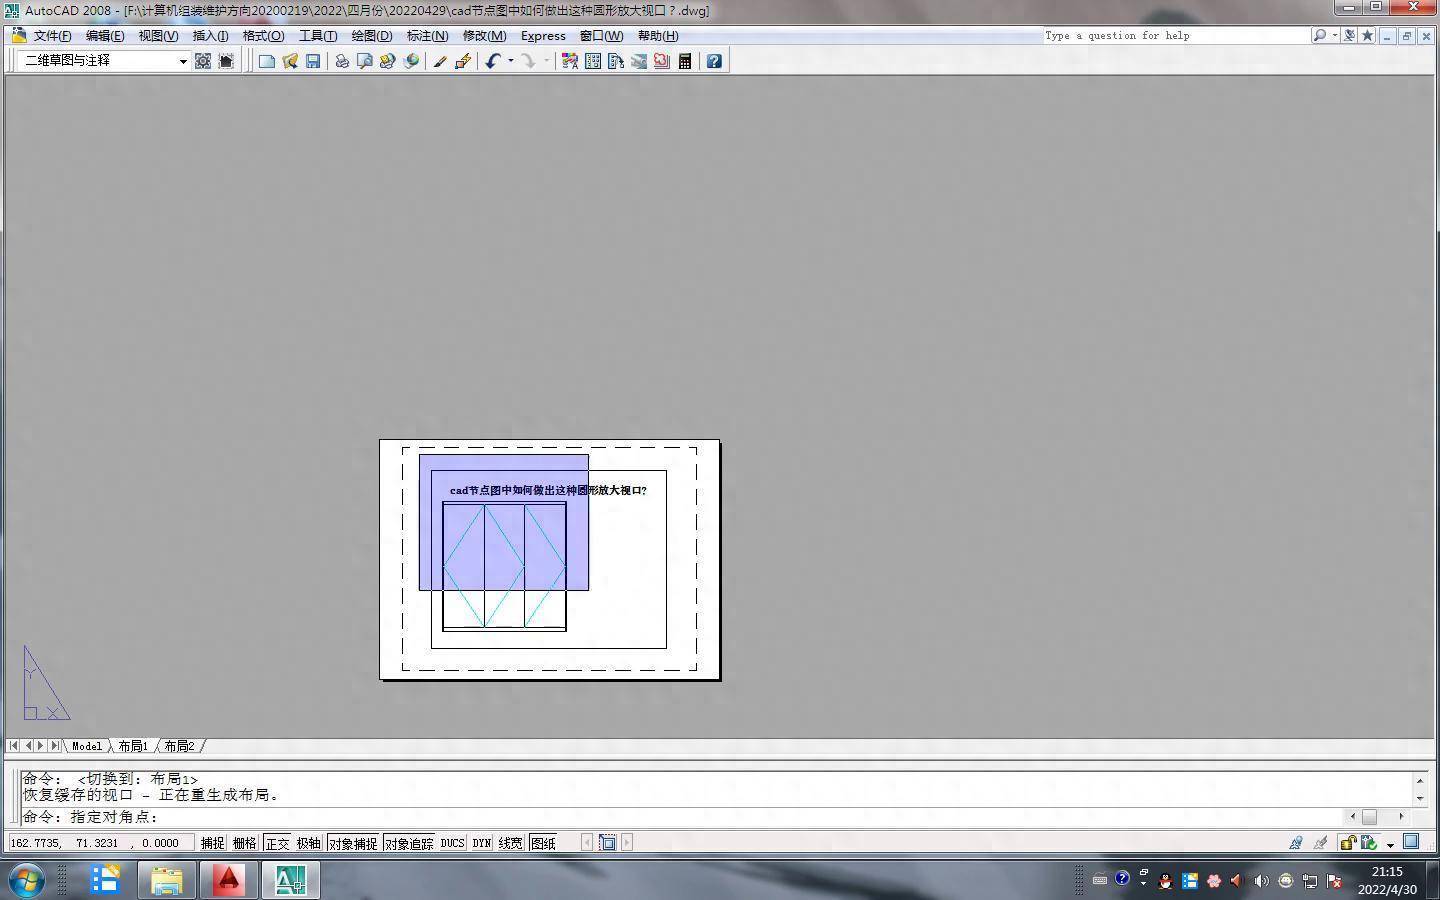Screen dimensions: 1440x900
Task: Toggle 对象捕捉 (Object Snap) in status bar
Action: [352, 843]
